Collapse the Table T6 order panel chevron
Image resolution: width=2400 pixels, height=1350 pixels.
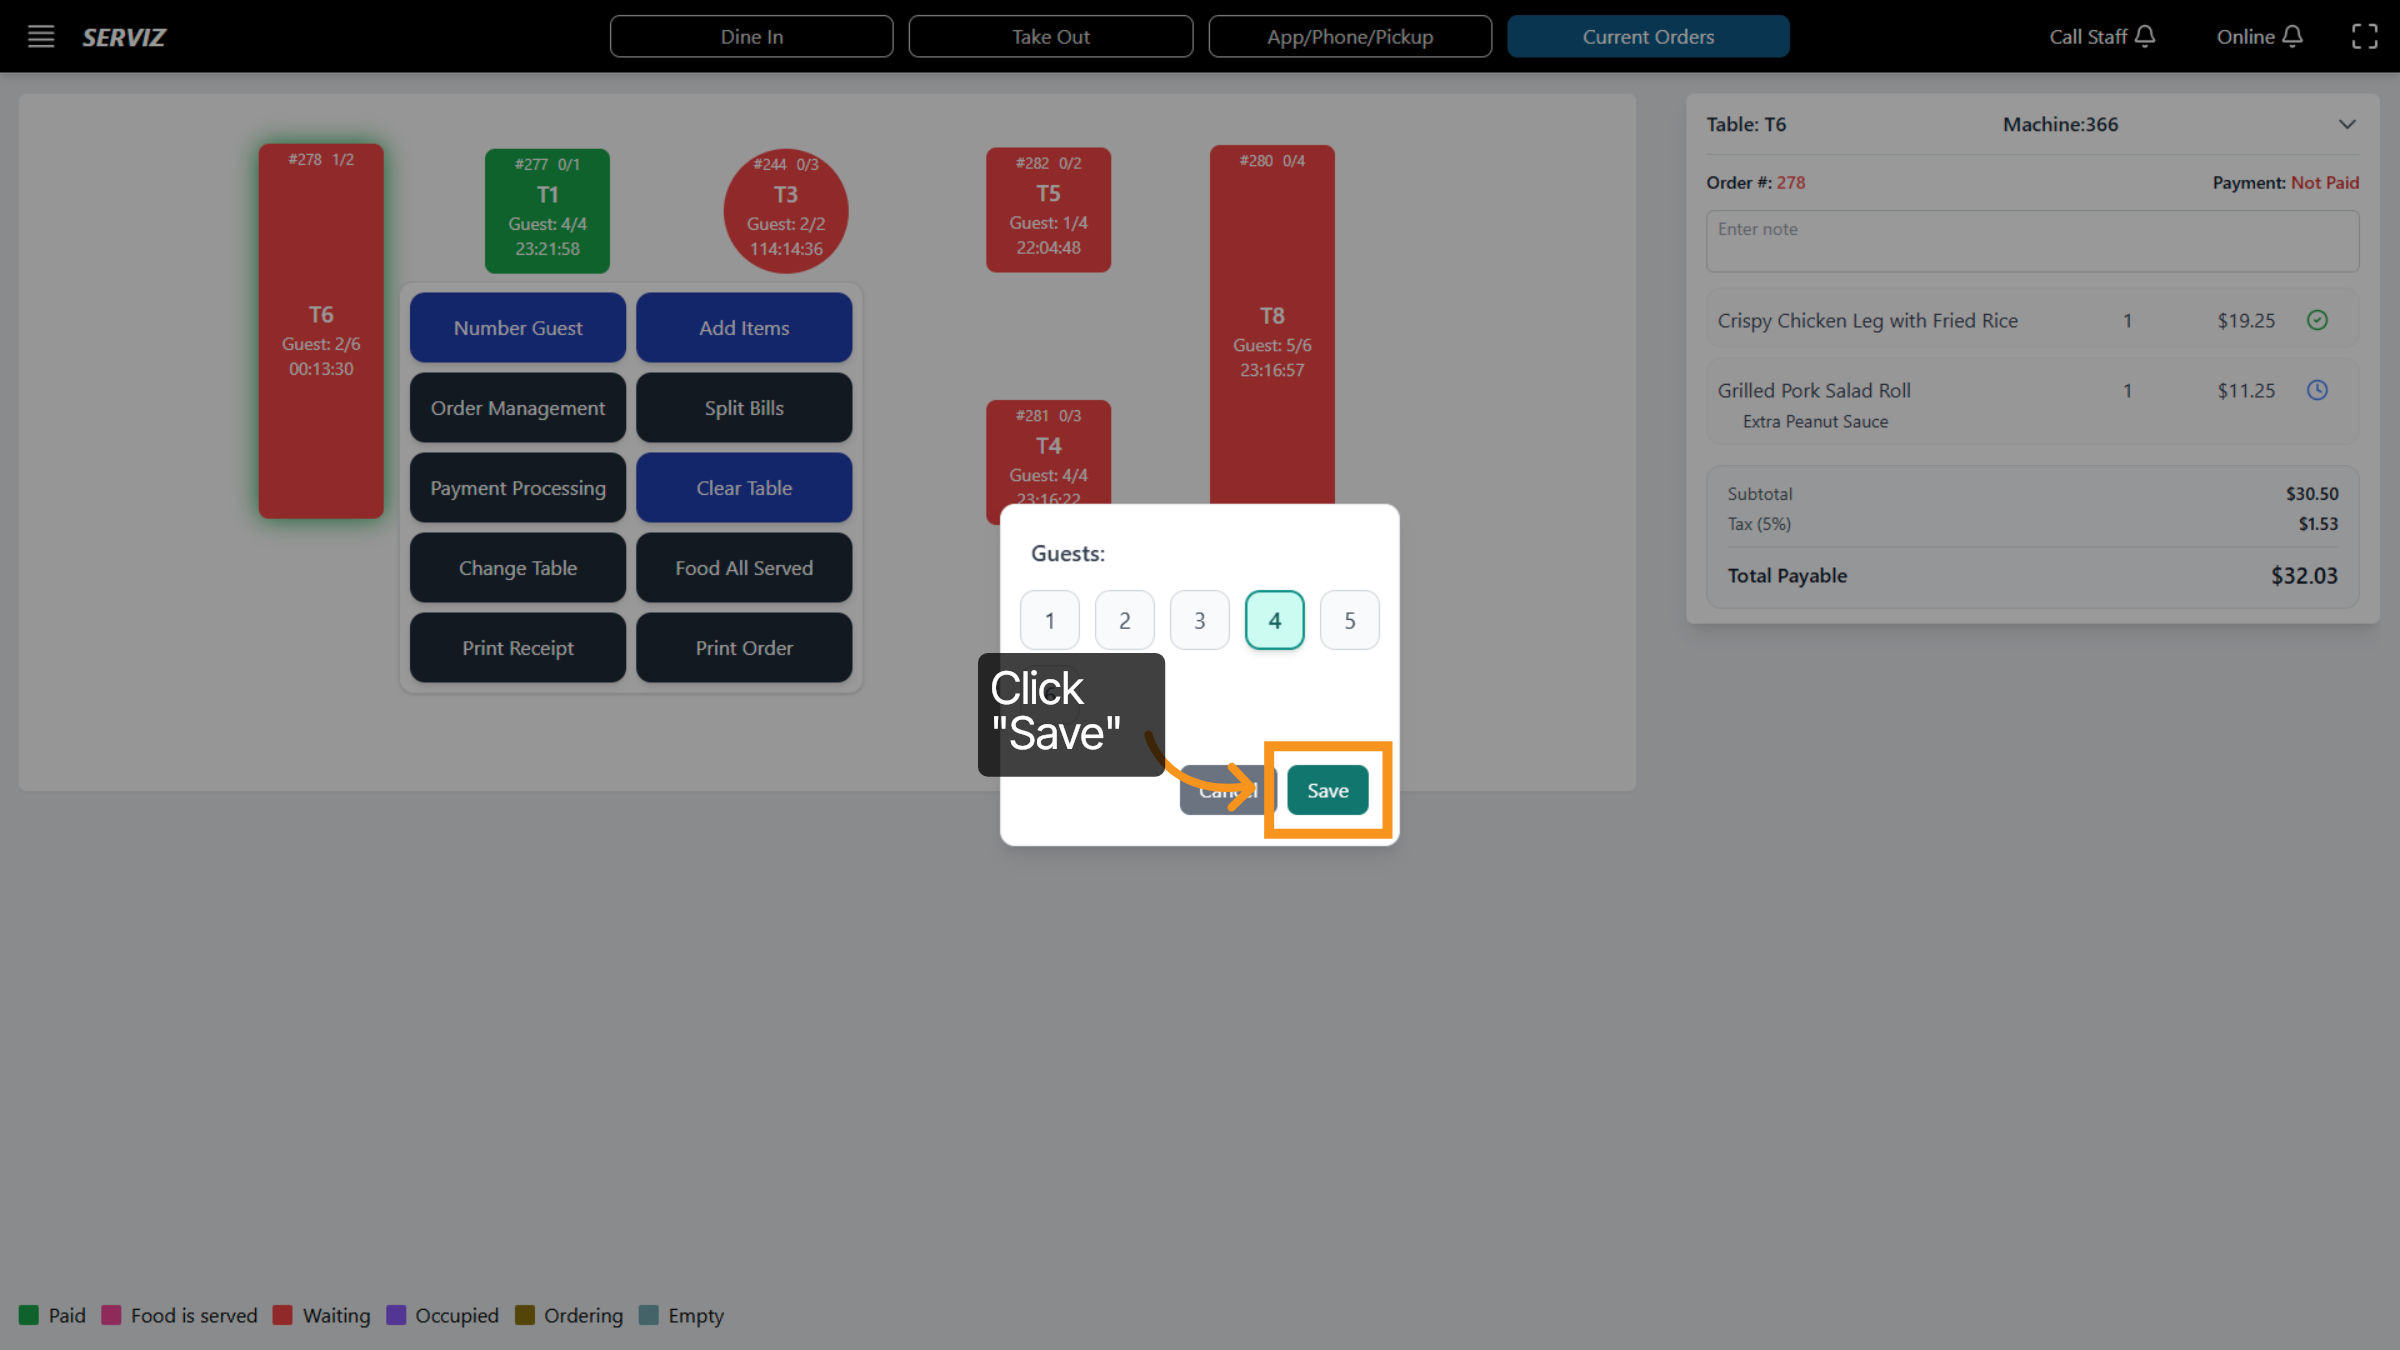[2347, 125]
